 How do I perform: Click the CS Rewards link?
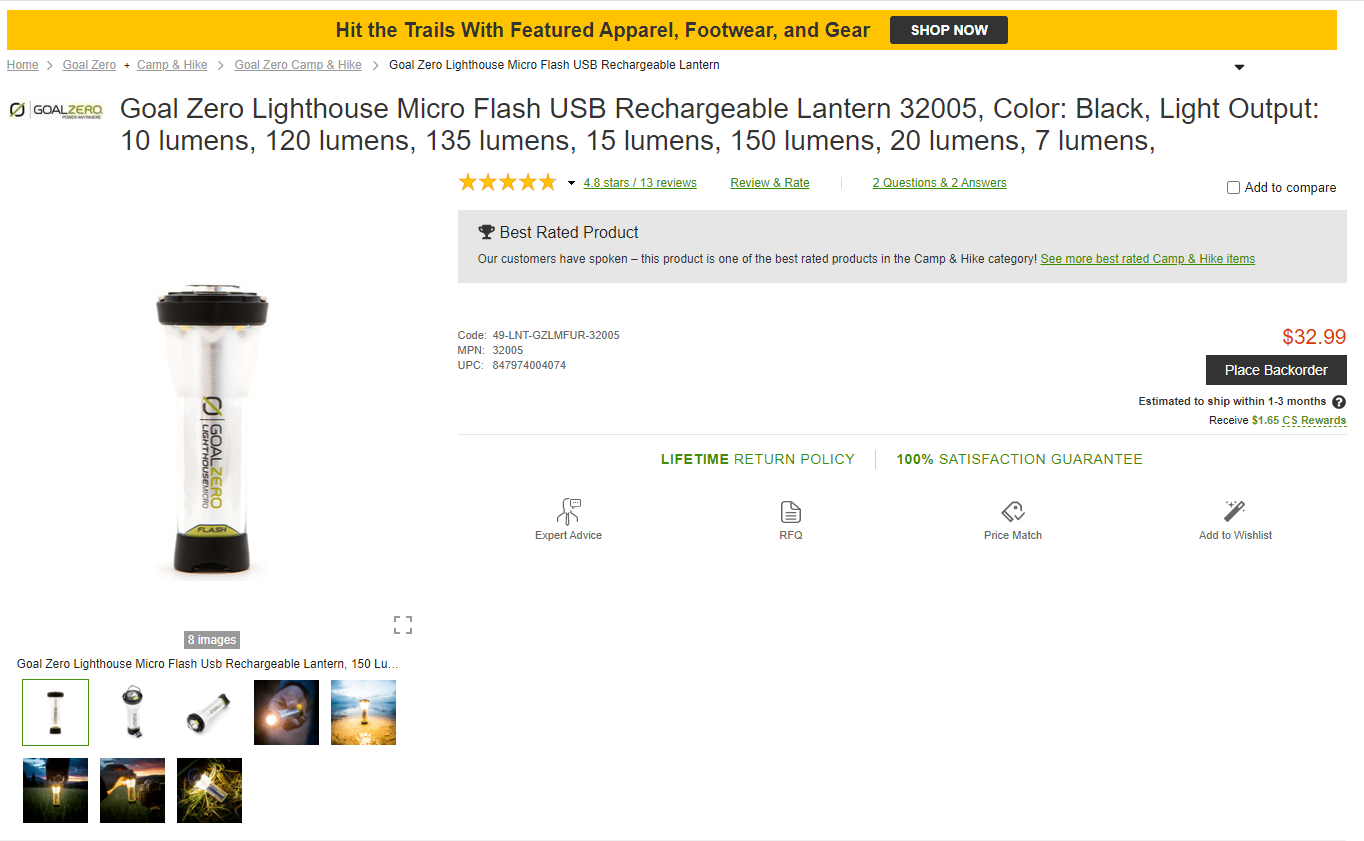coord(1314,421)
